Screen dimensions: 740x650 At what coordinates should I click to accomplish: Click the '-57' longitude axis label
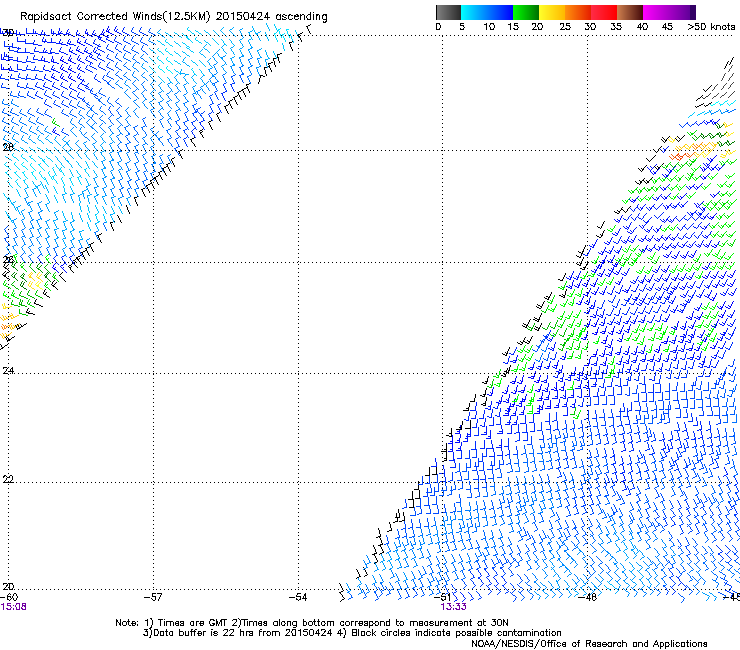(153, 597)
